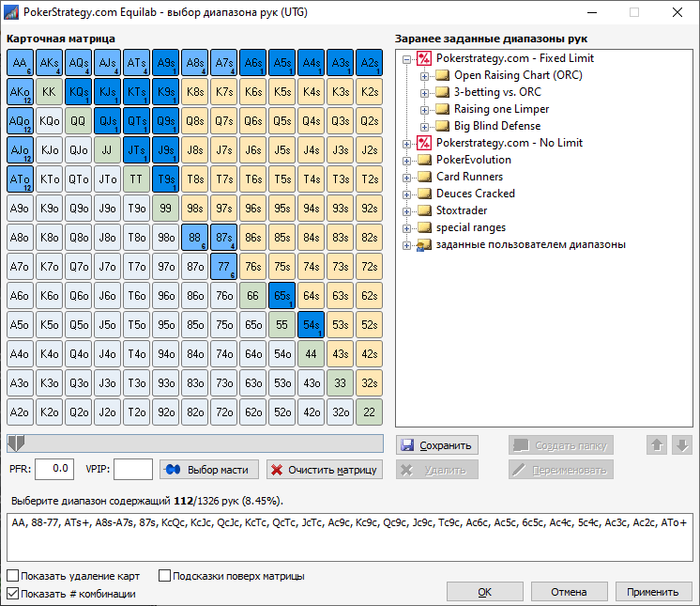Viewport: 700px width, 606px height.
Task: Click the Переименовать rename button
Action: pyautogui.click(x=561, y=470)
